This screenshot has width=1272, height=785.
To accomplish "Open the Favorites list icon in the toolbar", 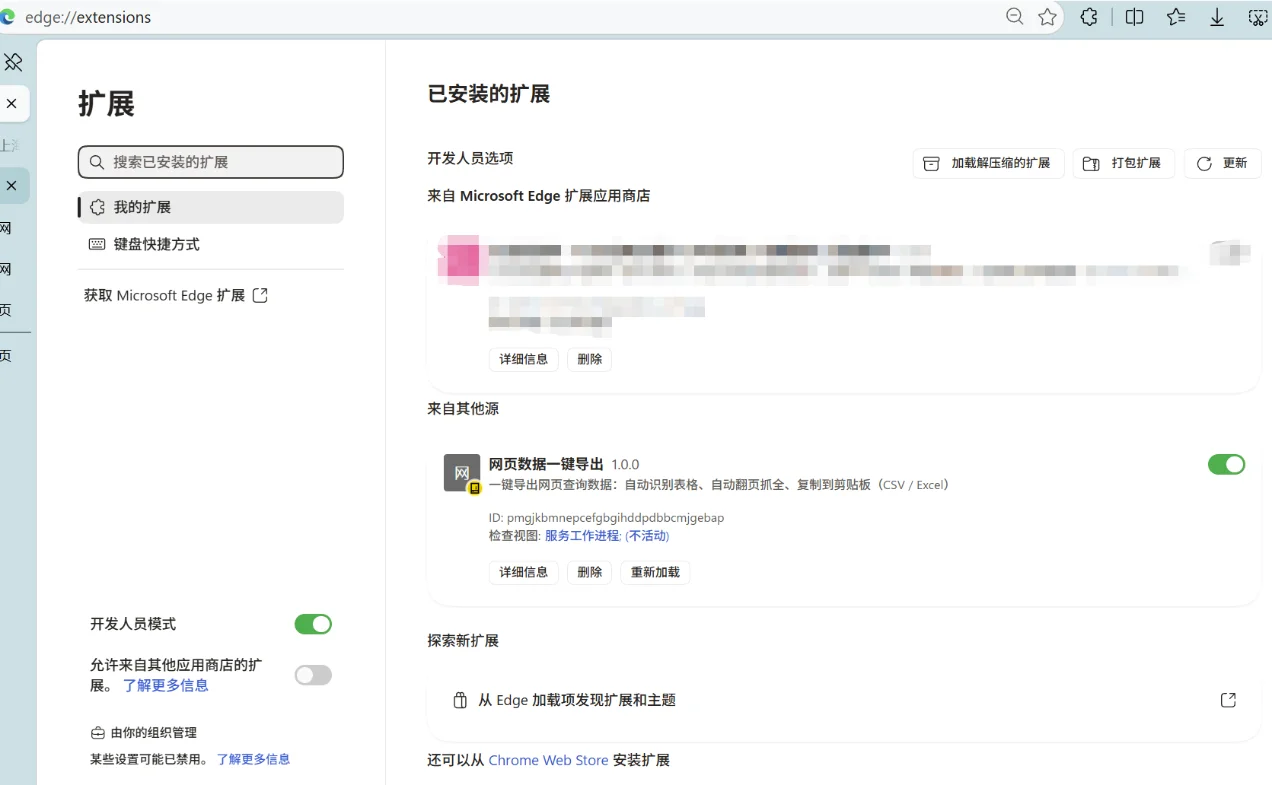I will (x=1176, y=17).
